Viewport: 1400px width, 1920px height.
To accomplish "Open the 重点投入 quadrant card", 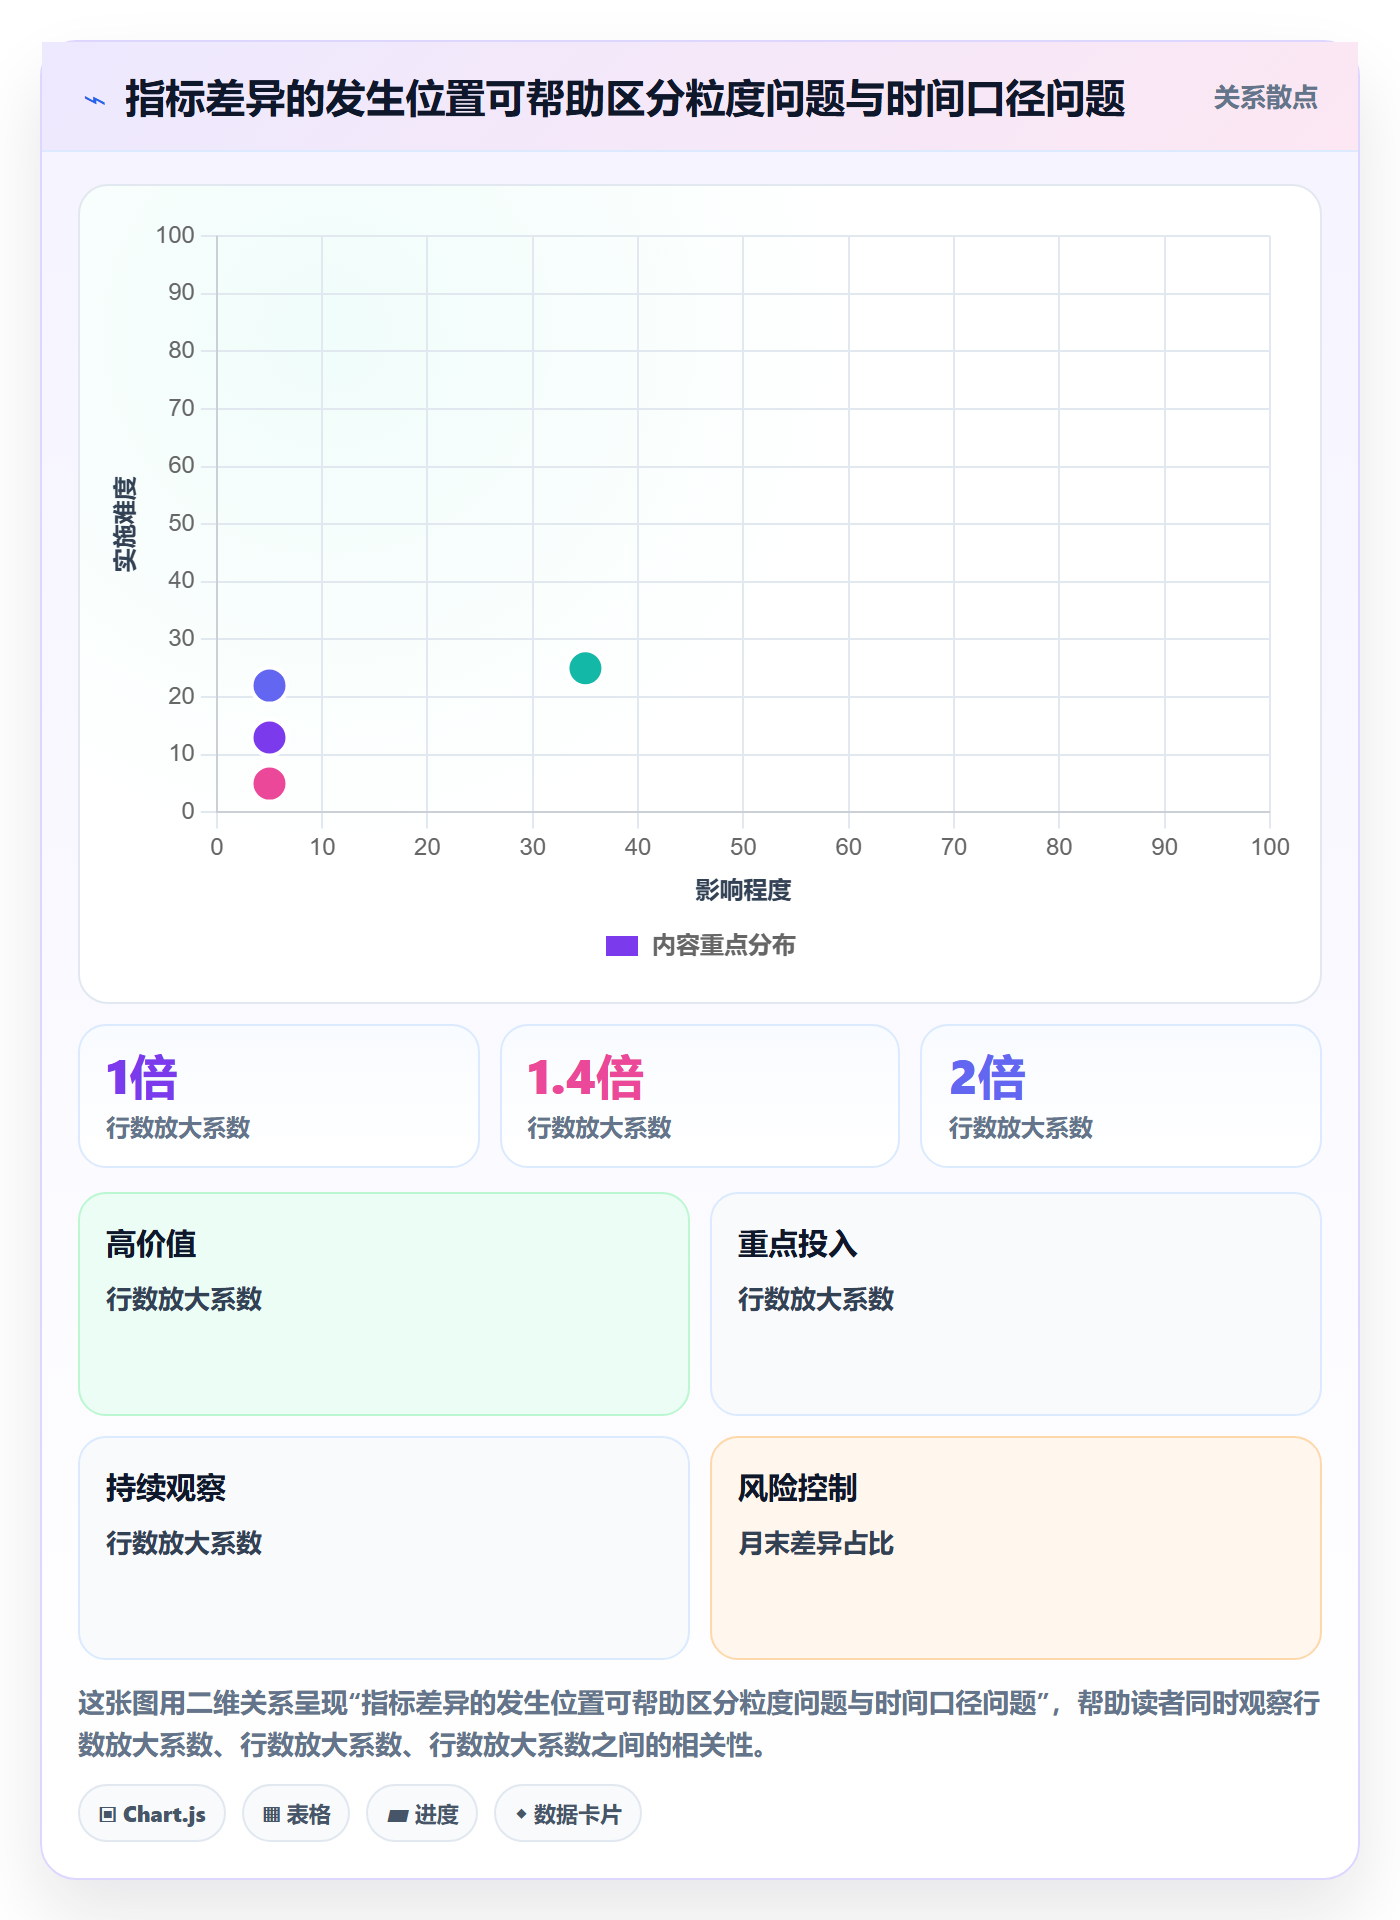I will tap(1016, 1304).
